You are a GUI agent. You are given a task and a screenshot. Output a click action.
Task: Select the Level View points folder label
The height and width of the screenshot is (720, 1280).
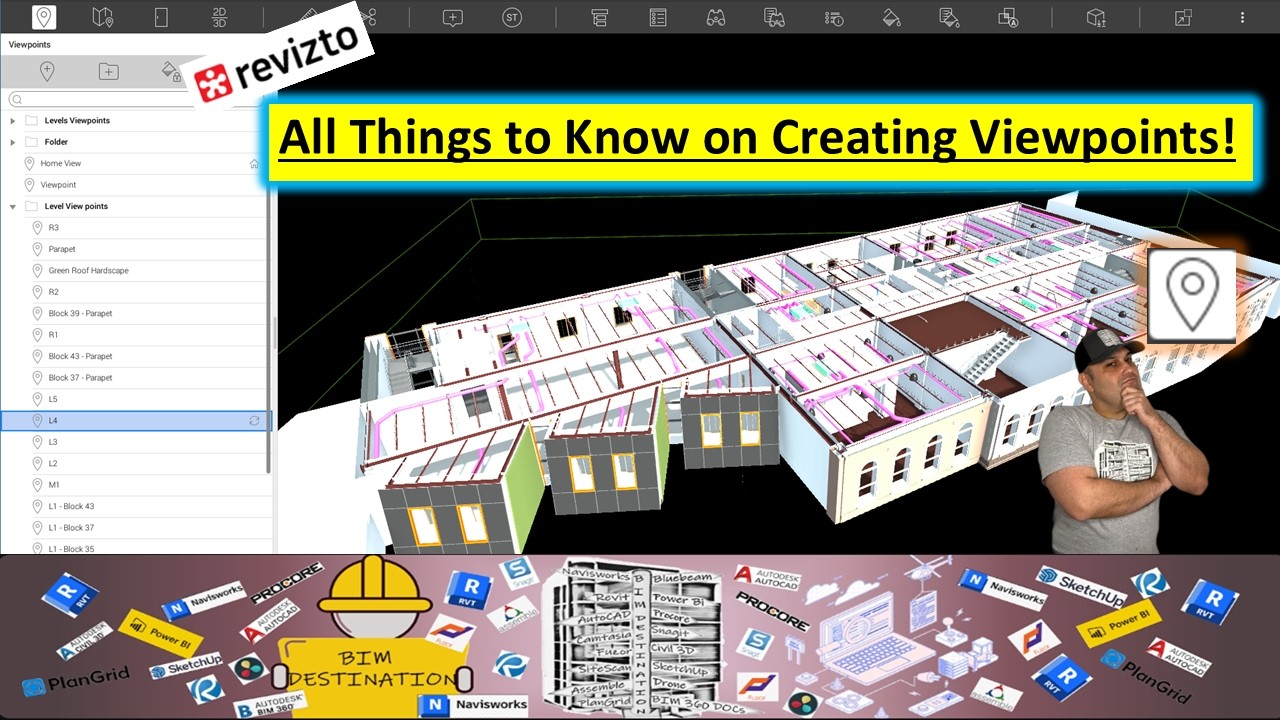76,206
